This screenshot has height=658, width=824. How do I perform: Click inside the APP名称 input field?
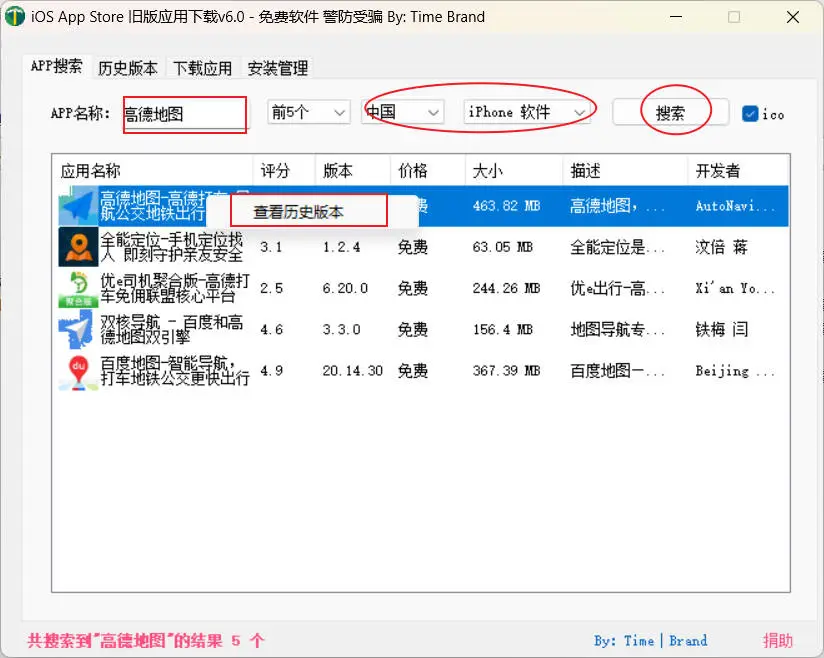(x=184, y=115)
